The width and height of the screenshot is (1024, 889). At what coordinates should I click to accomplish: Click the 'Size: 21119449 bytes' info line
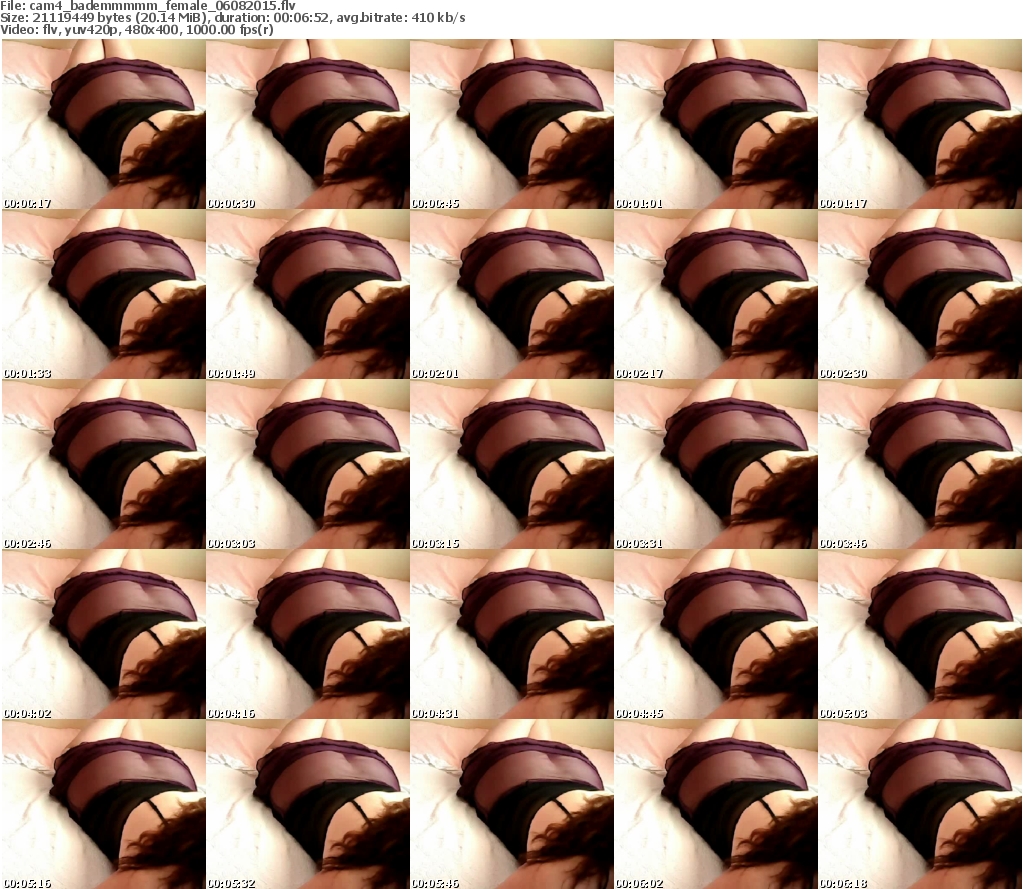click(232, 18)
